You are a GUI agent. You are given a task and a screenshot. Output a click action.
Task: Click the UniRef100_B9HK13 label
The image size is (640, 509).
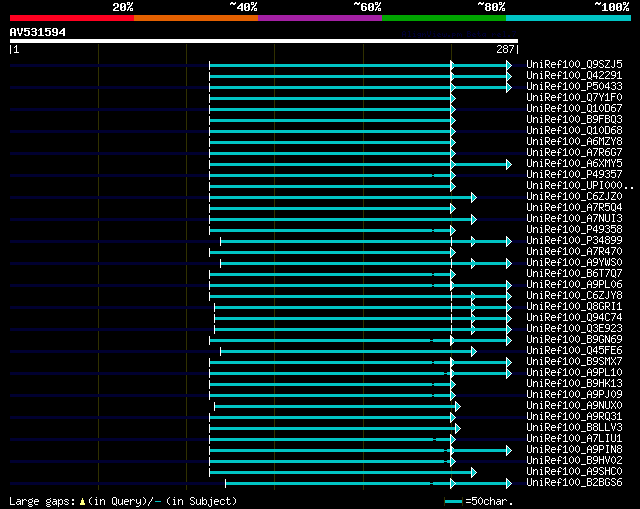(x=574, y=384)
